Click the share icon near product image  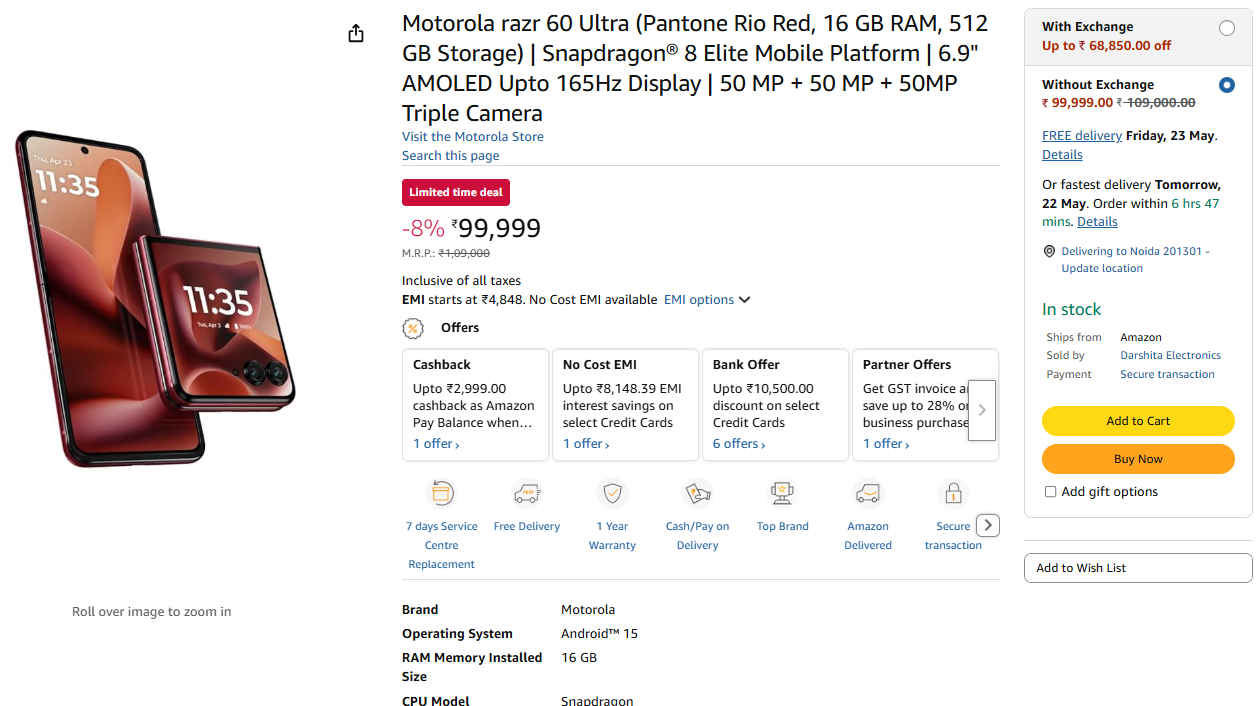(356, 34)
